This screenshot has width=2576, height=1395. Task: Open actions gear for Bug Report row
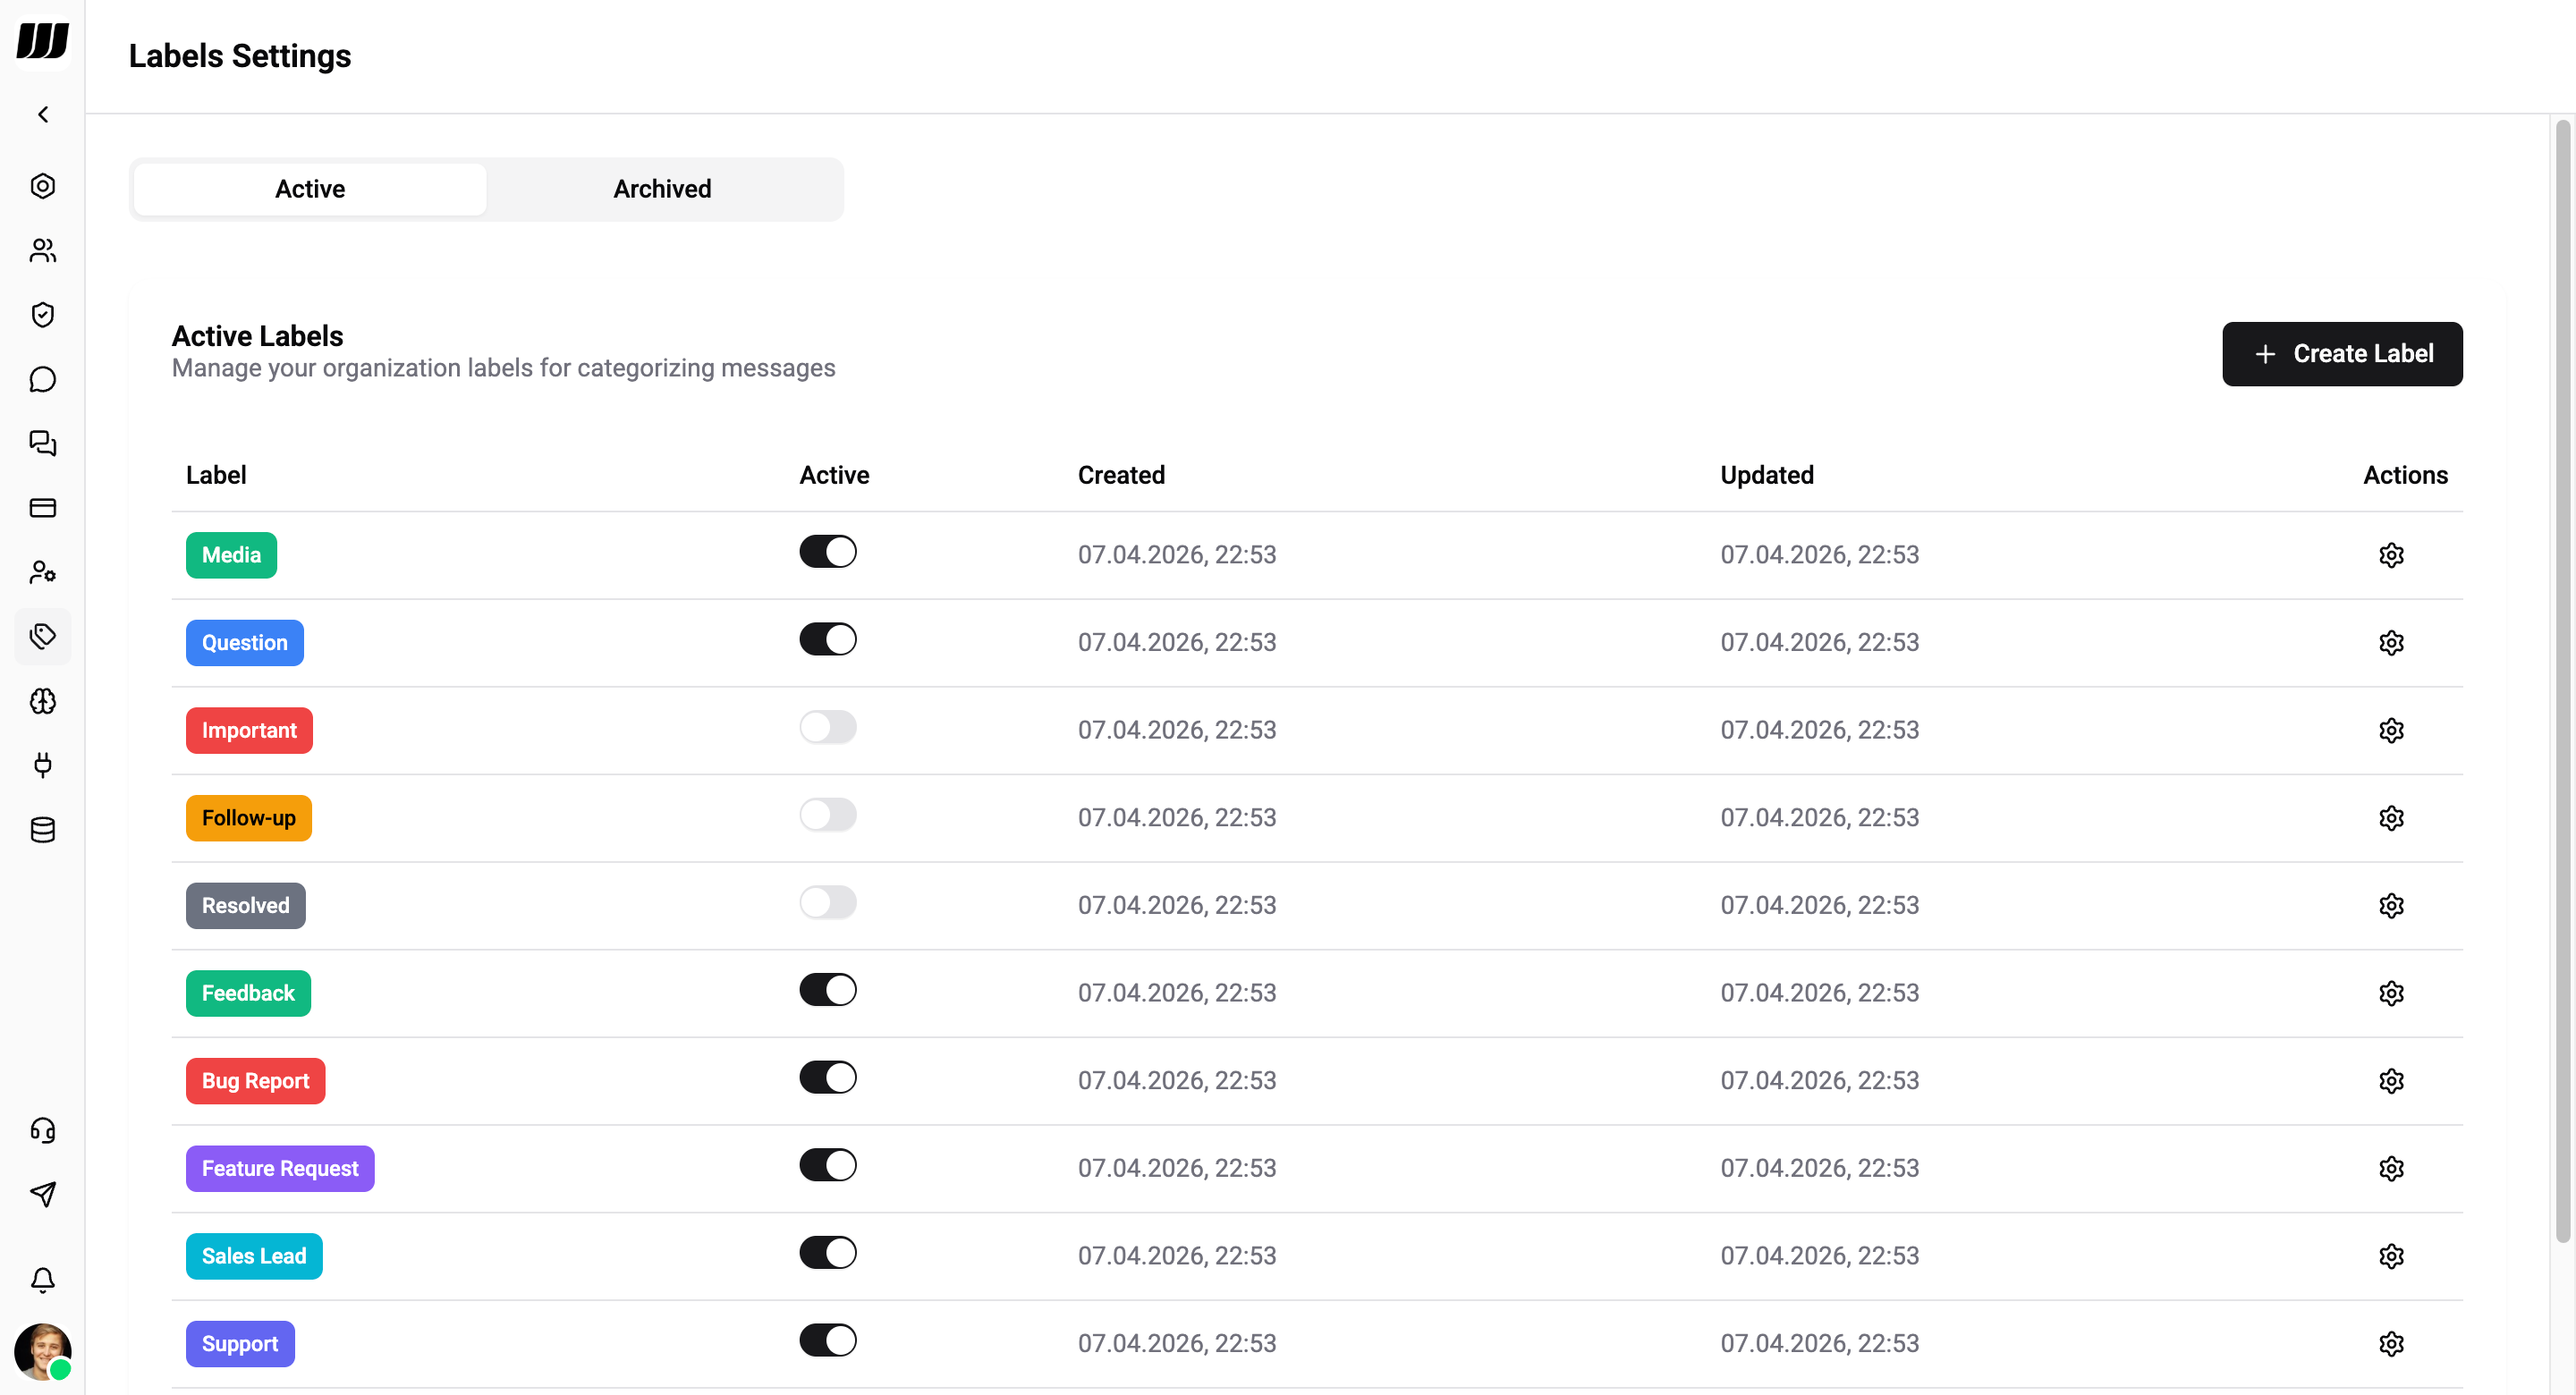2390,1081
